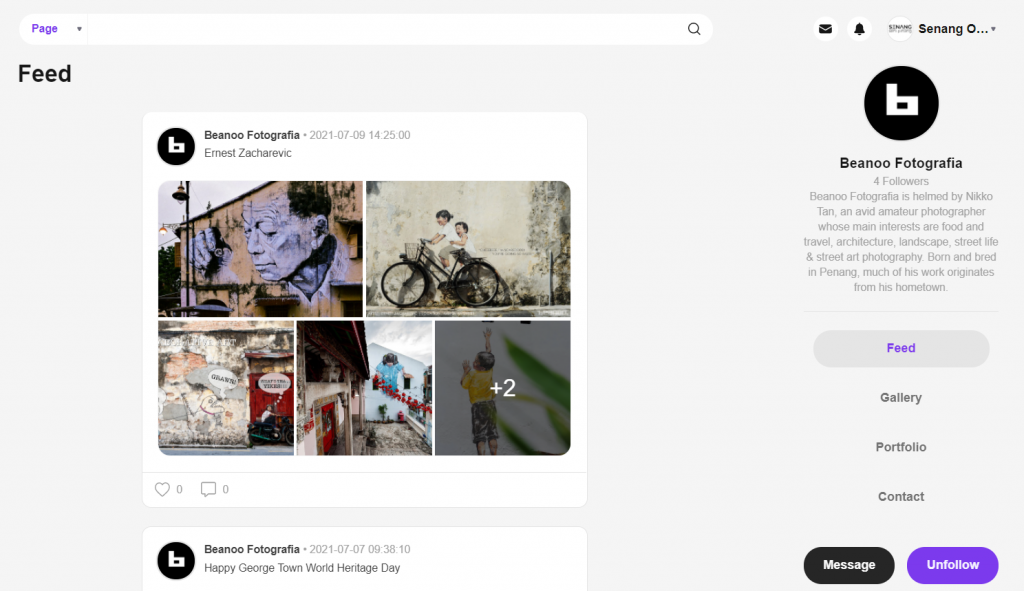This screenshot has width=1024, height=591.
Task: Open the bicycle children mural photo
Action: tap(468, 248)
